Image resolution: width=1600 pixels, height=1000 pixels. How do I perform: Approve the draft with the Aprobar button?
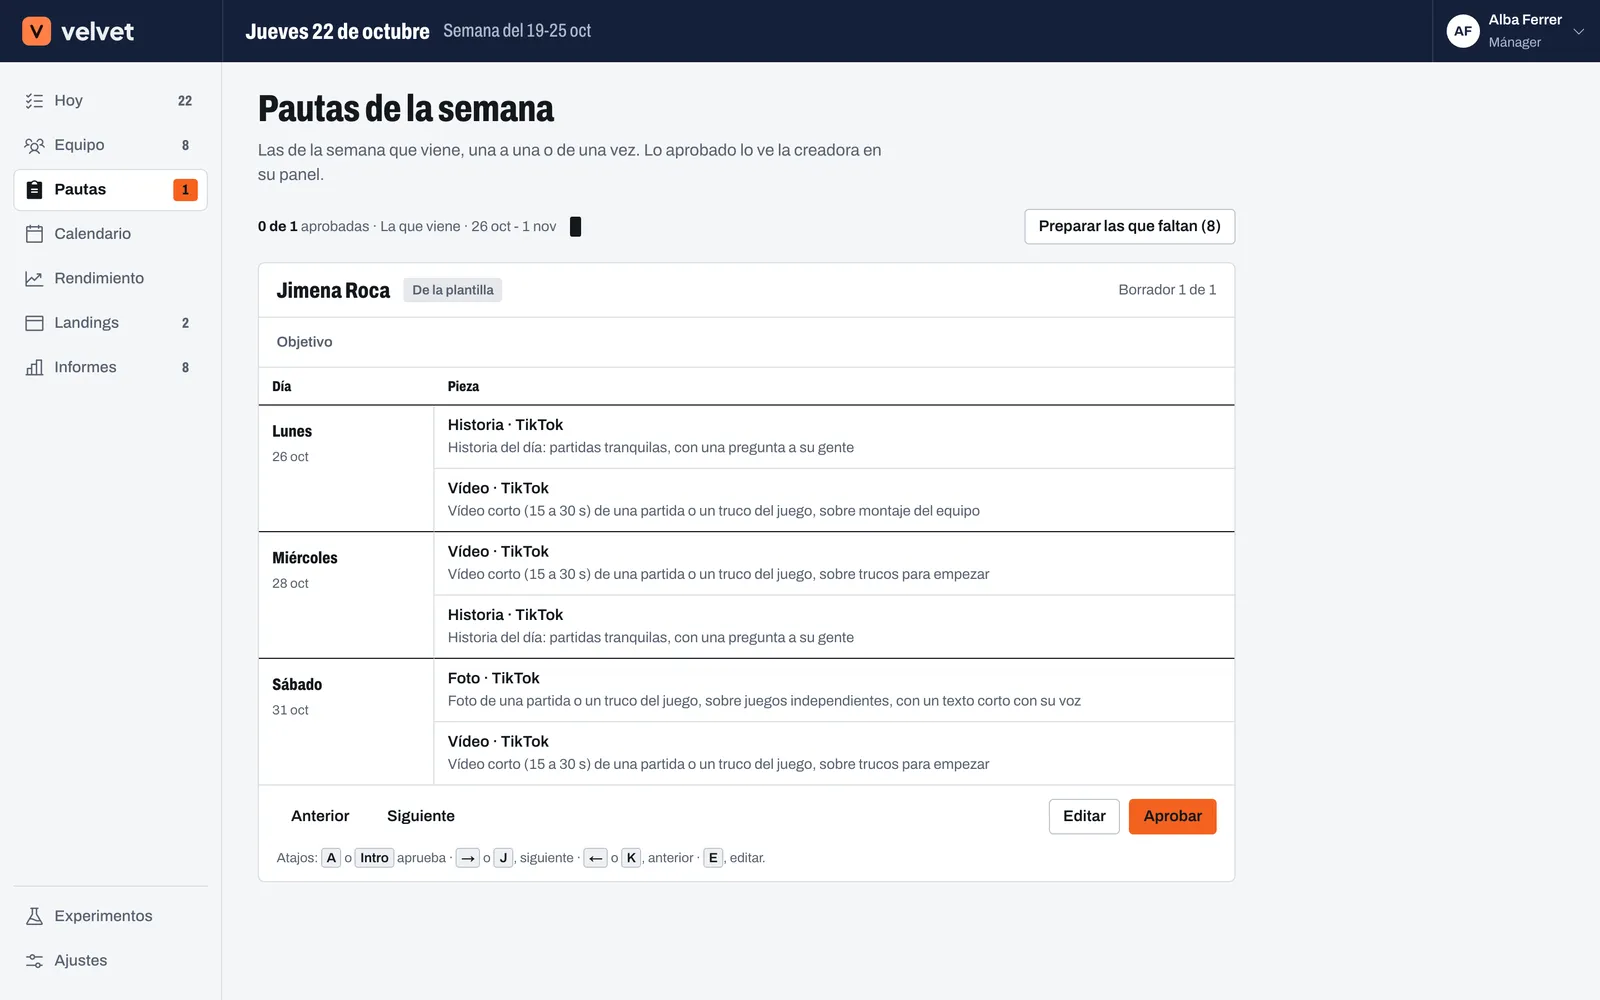pos(1173,816)
